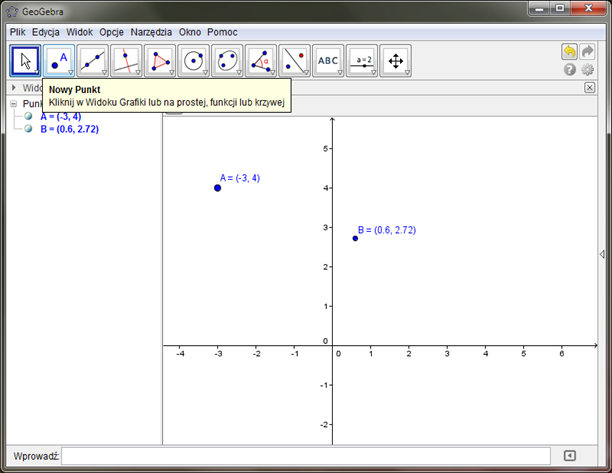This screenshot has width=612, height=473.
Task: Click point A on the graph
Action: click(x=217, y=188)
